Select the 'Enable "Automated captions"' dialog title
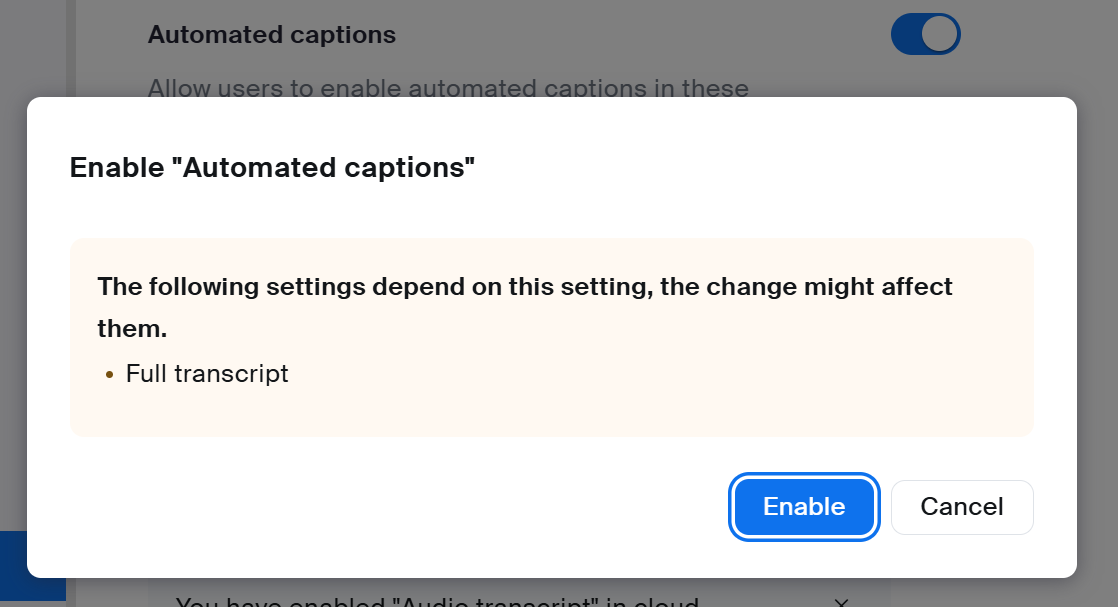 (x=272, y=168)
